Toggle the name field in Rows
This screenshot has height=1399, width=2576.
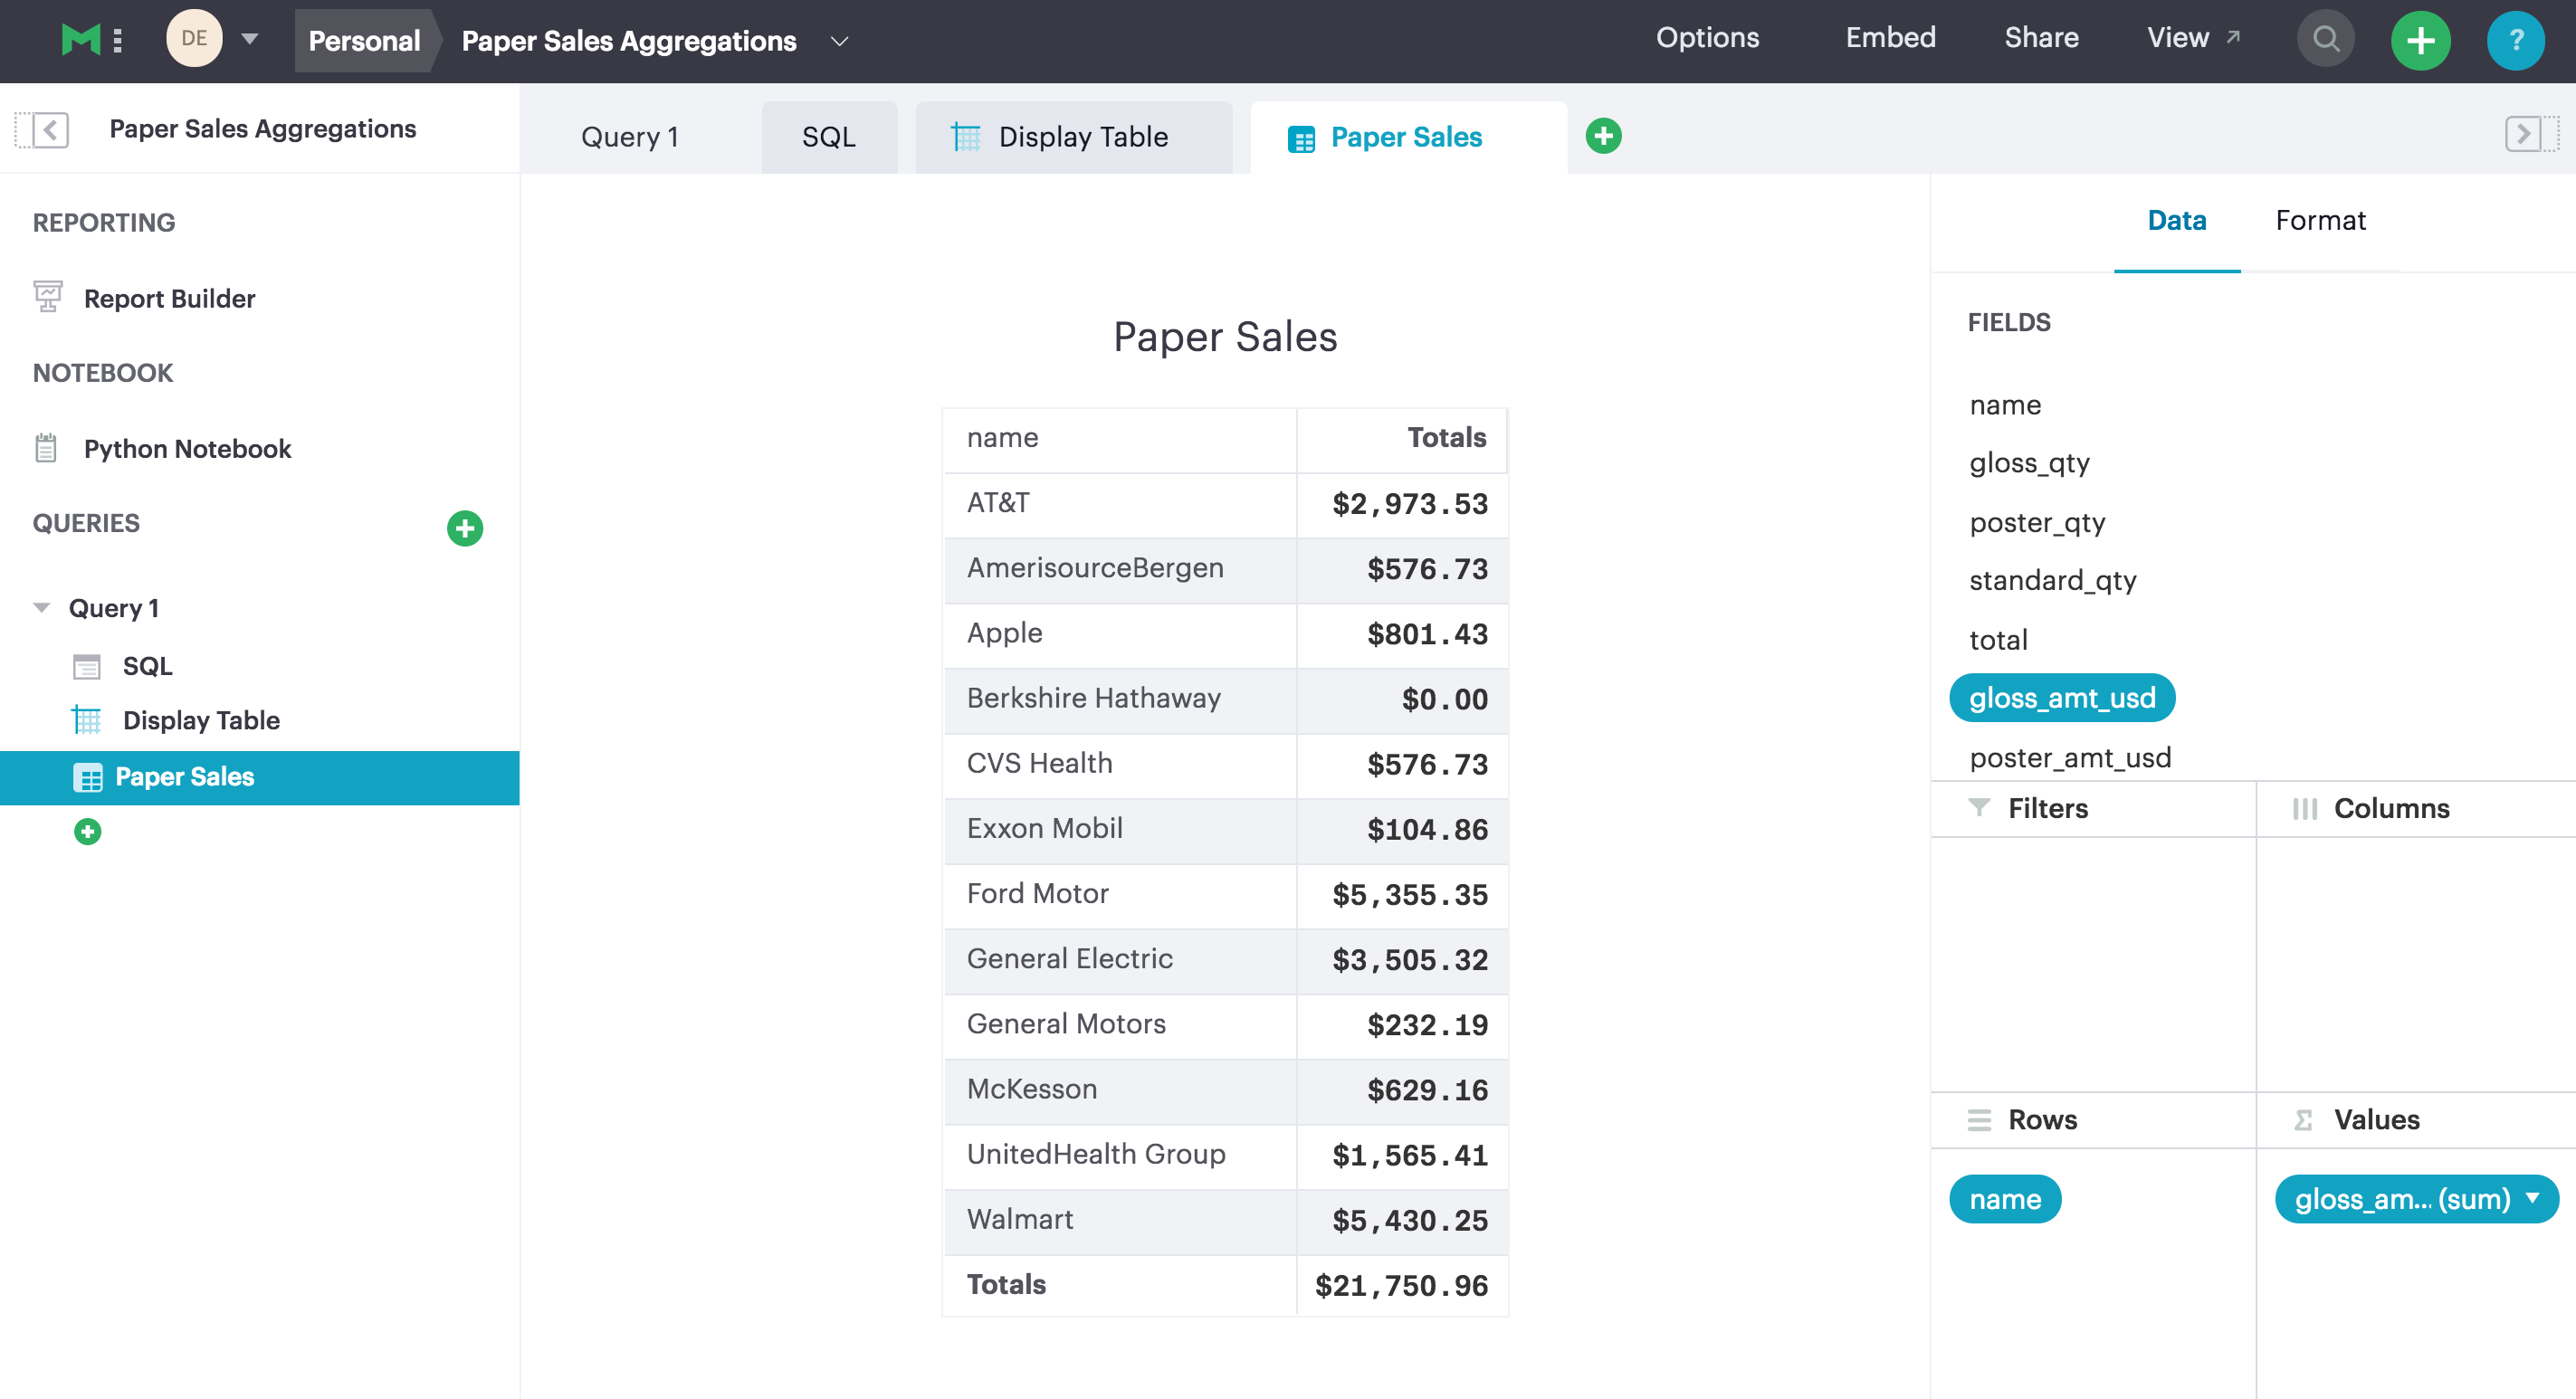tap(2002, 1199)
